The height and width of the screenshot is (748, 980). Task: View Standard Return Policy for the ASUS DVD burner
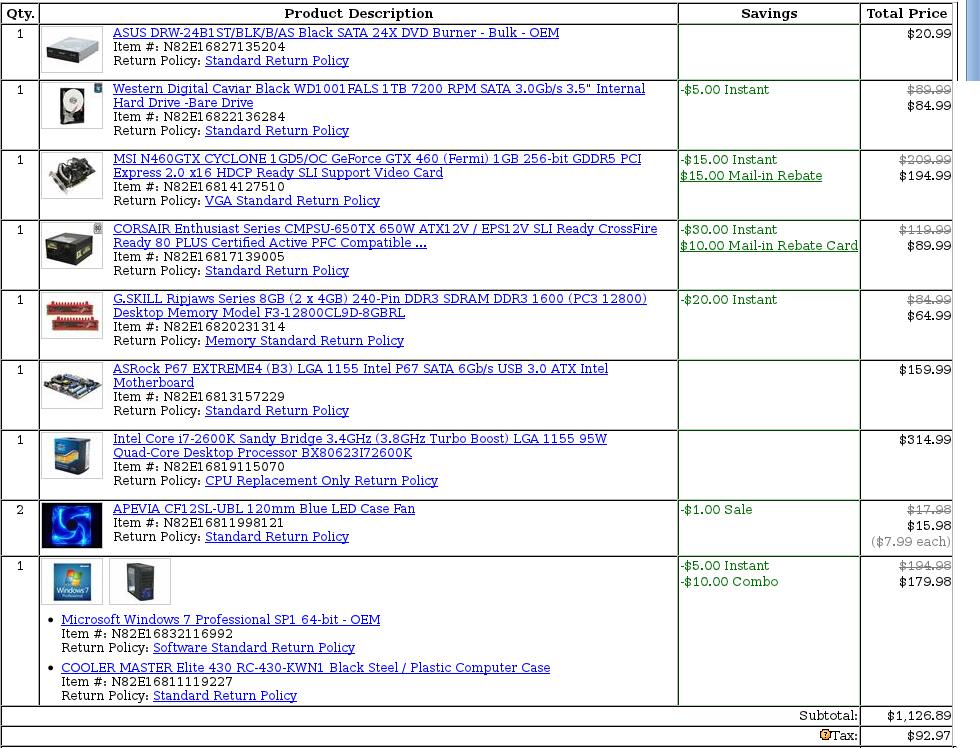click(x=277, y=61)
